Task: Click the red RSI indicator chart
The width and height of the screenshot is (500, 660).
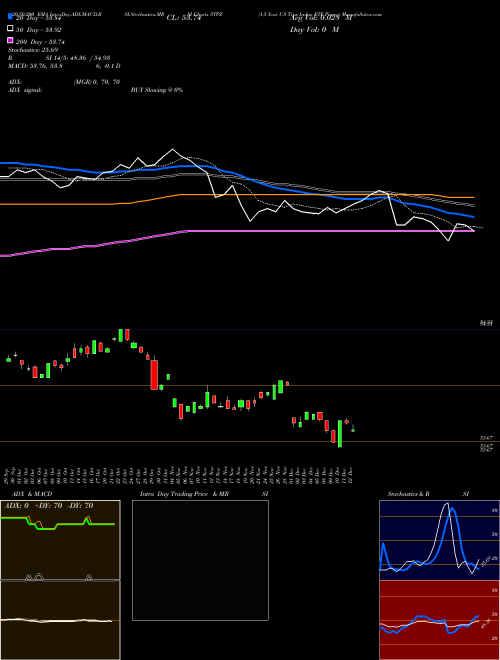Action: tap(439, 620)
